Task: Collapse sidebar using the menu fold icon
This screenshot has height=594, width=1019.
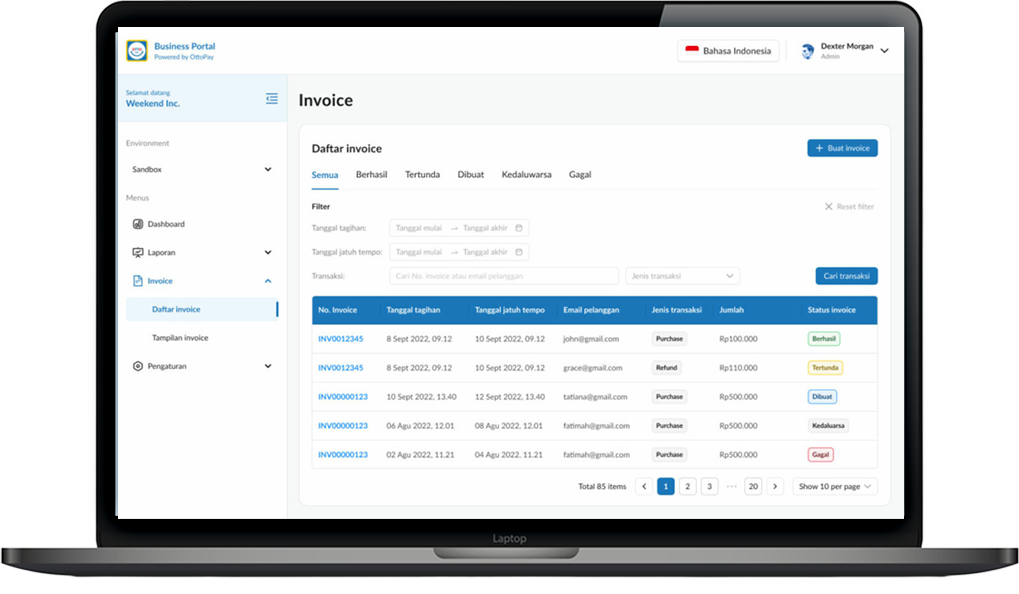Action: (x=271, y=98)
